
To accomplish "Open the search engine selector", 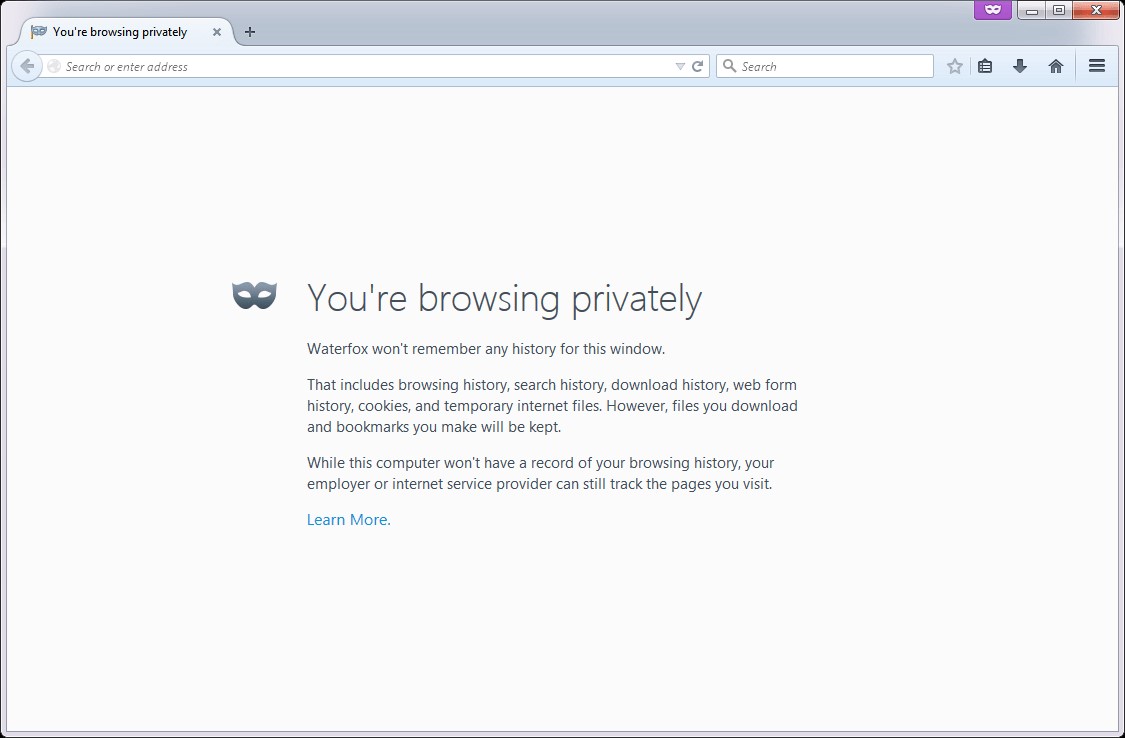I will pos(729,66).
